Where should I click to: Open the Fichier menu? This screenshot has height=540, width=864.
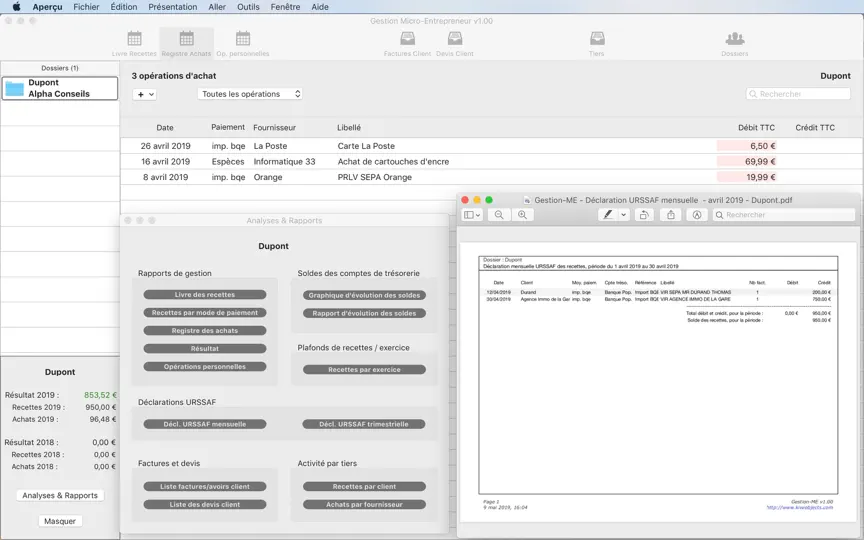87,7
